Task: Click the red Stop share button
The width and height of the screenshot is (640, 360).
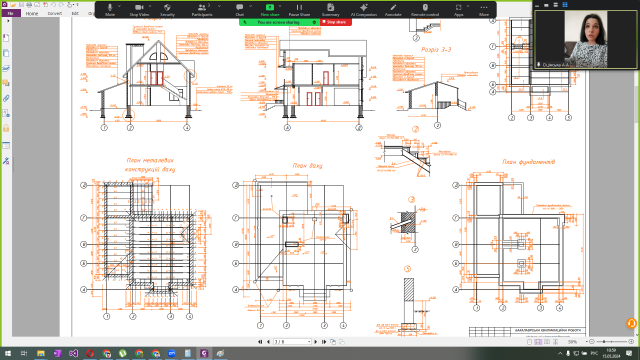Action: click(x=336, y=22)
